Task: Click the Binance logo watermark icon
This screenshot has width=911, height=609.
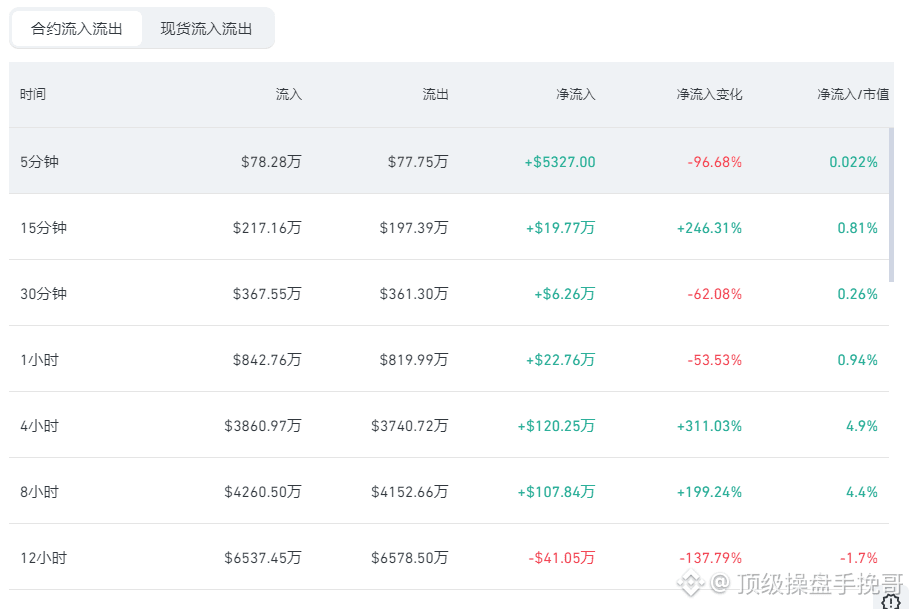Action: pos(690,582)
